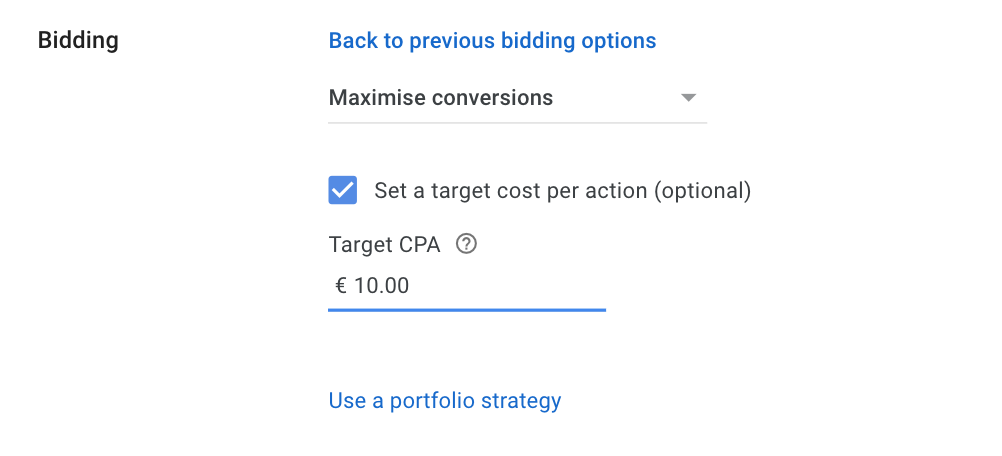1002x456 pixels.
Task: Open the Maximise conversions bid strategy dropdown
Action: [518, 98]
